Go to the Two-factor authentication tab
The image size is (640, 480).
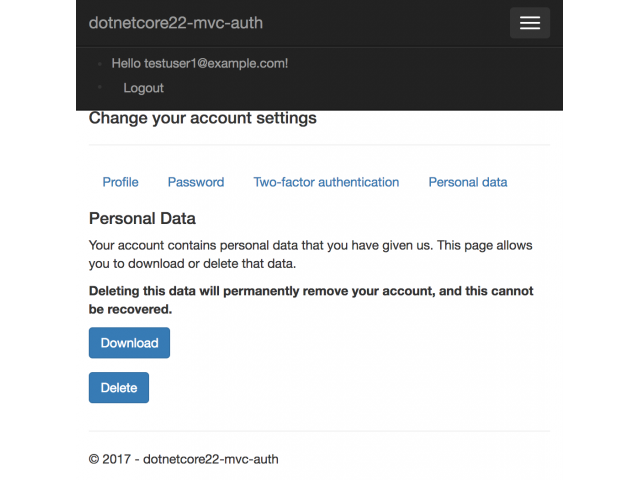pos(326,182)
